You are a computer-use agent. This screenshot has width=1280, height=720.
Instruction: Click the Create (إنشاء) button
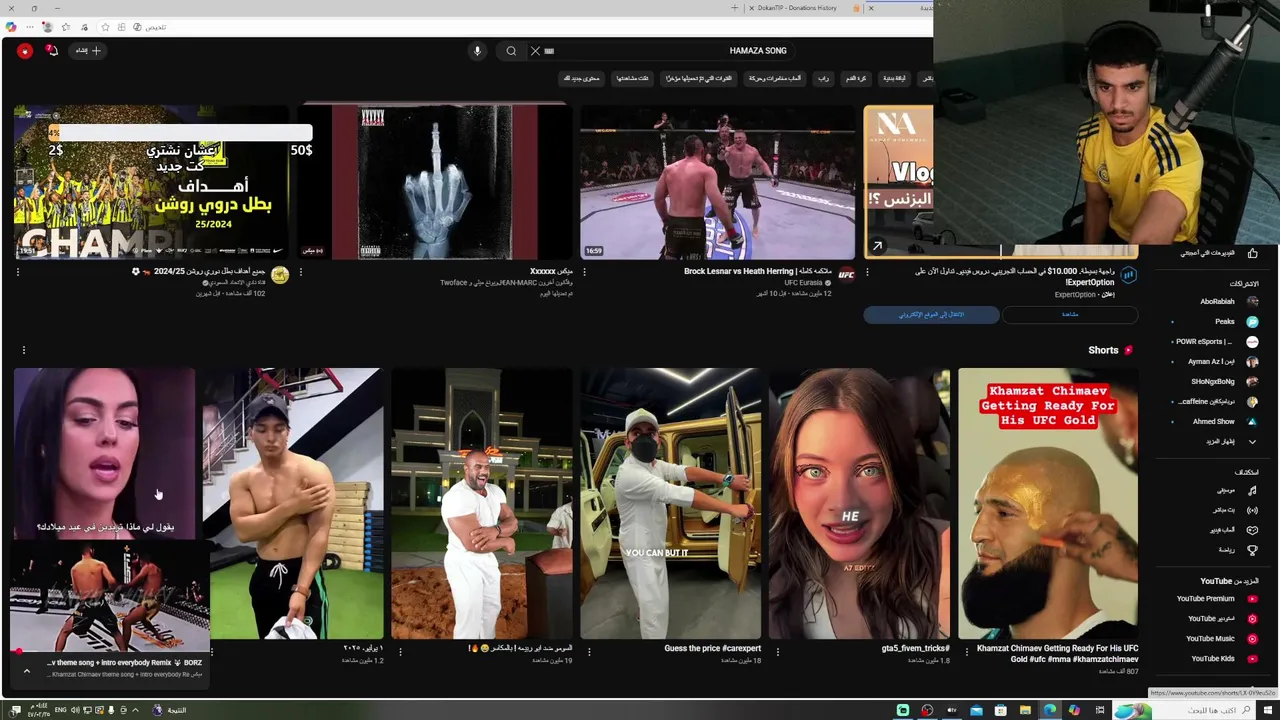pyautogui.click(x=88, y=50)
